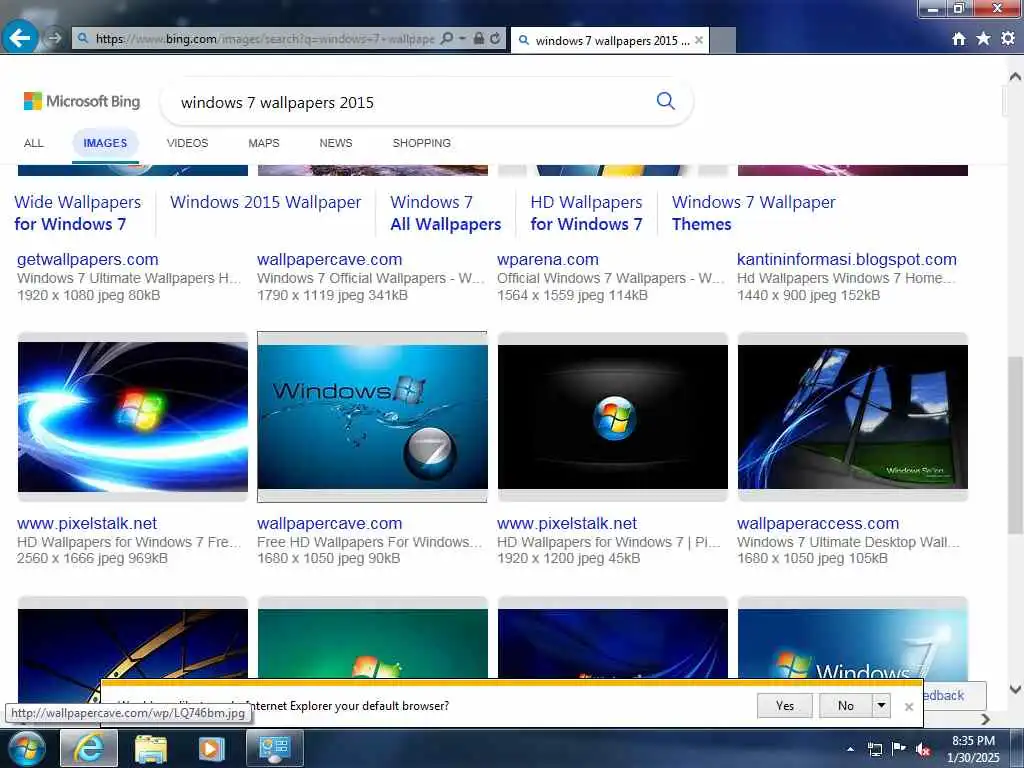Click the muted volume tray icon
1024x768 pixels.
pyautogui.click(x=923, y=749)
